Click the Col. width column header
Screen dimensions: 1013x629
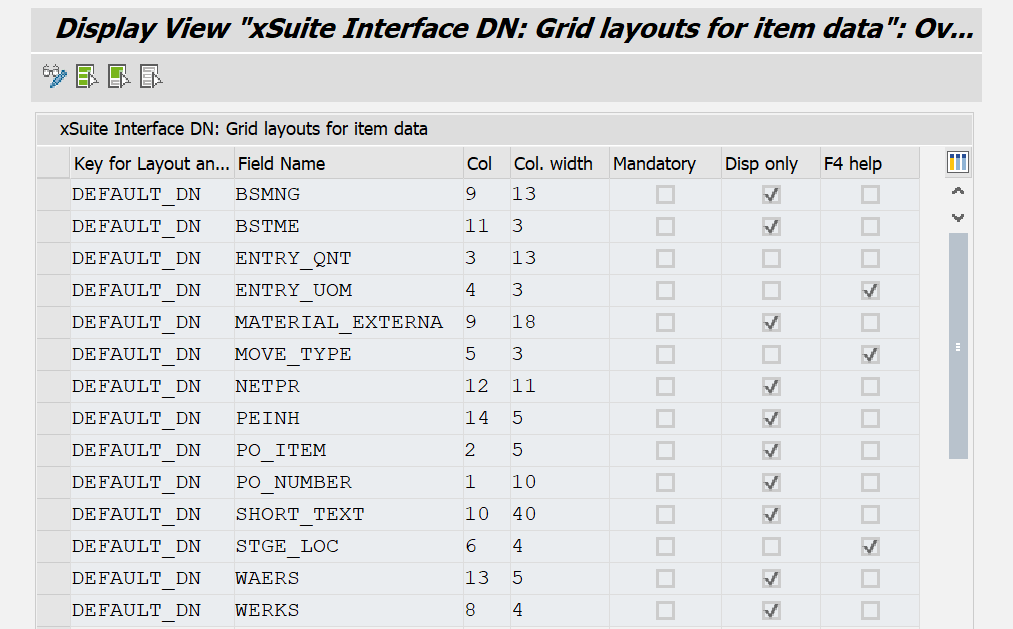pos(553,163)
